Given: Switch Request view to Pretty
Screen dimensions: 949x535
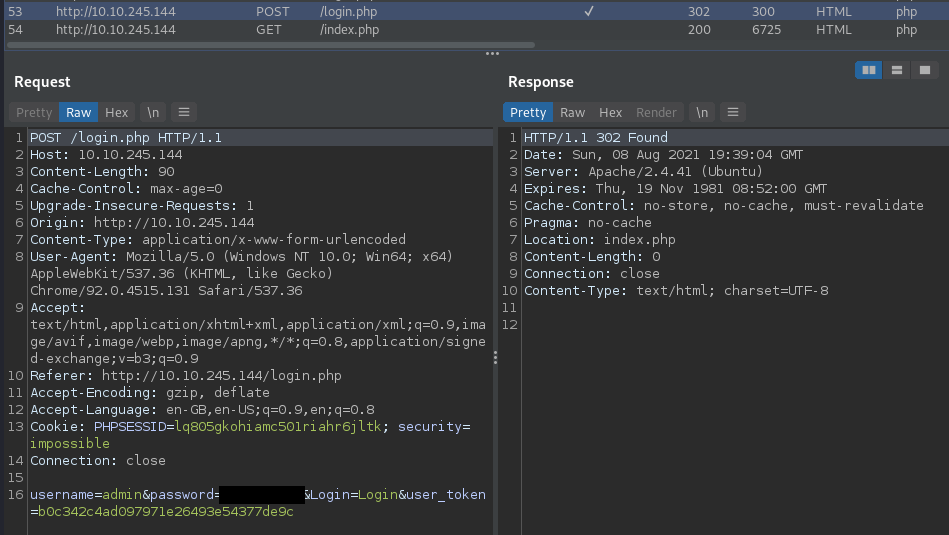Looking at the screenshot, I should point(34,113).
